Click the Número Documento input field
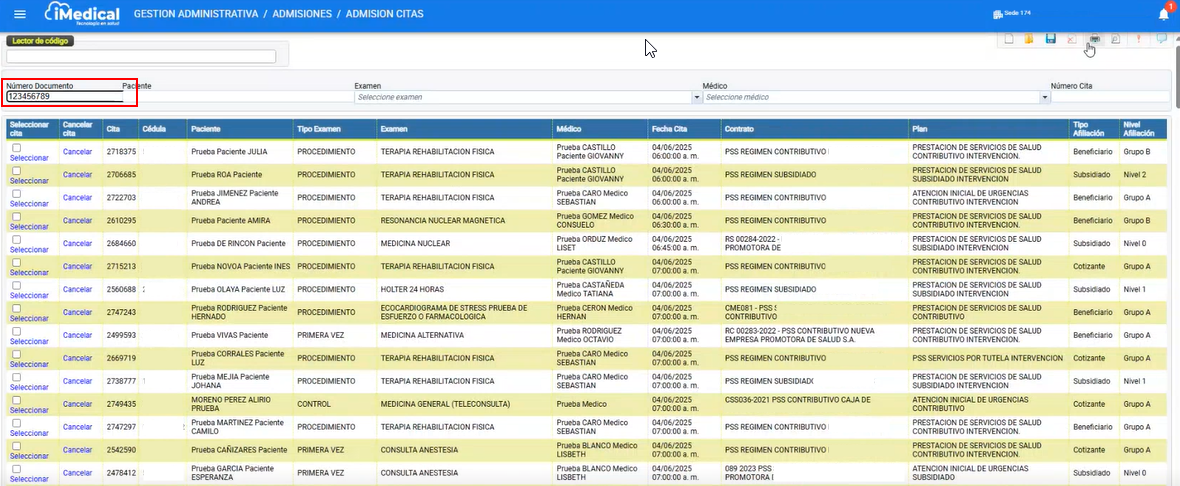 click(x=64, y=97)
